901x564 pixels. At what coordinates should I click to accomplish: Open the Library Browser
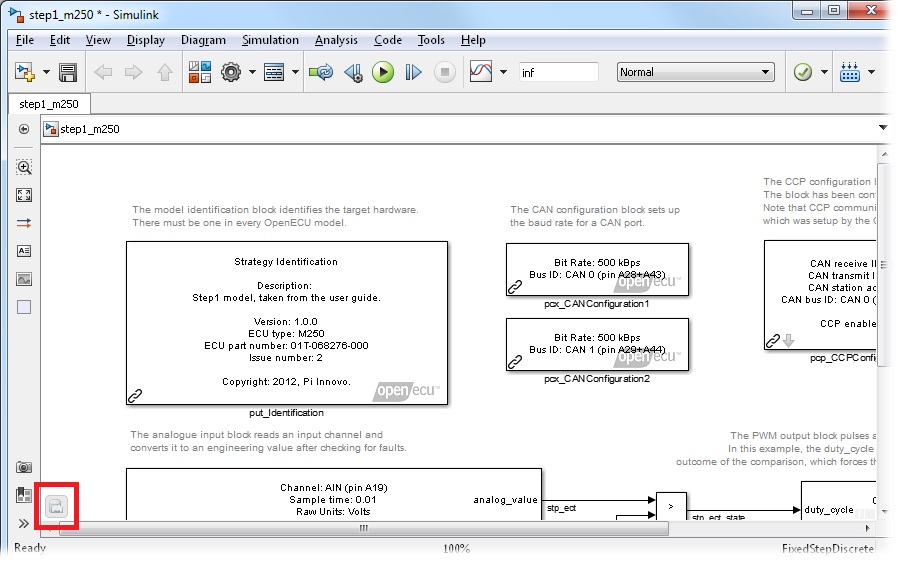pyautogui.click(x=200, y=72)
